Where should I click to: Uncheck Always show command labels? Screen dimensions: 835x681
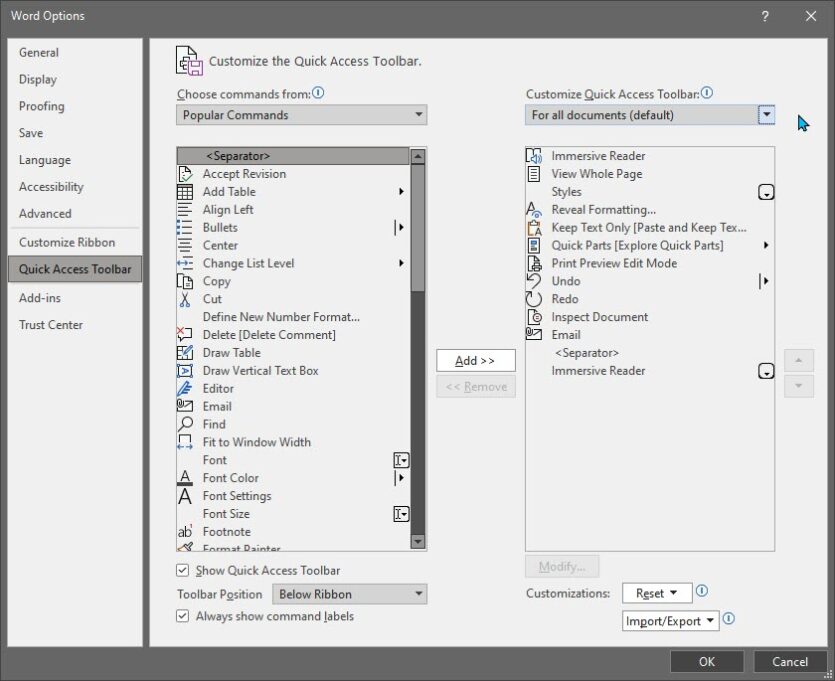point(183,617)
